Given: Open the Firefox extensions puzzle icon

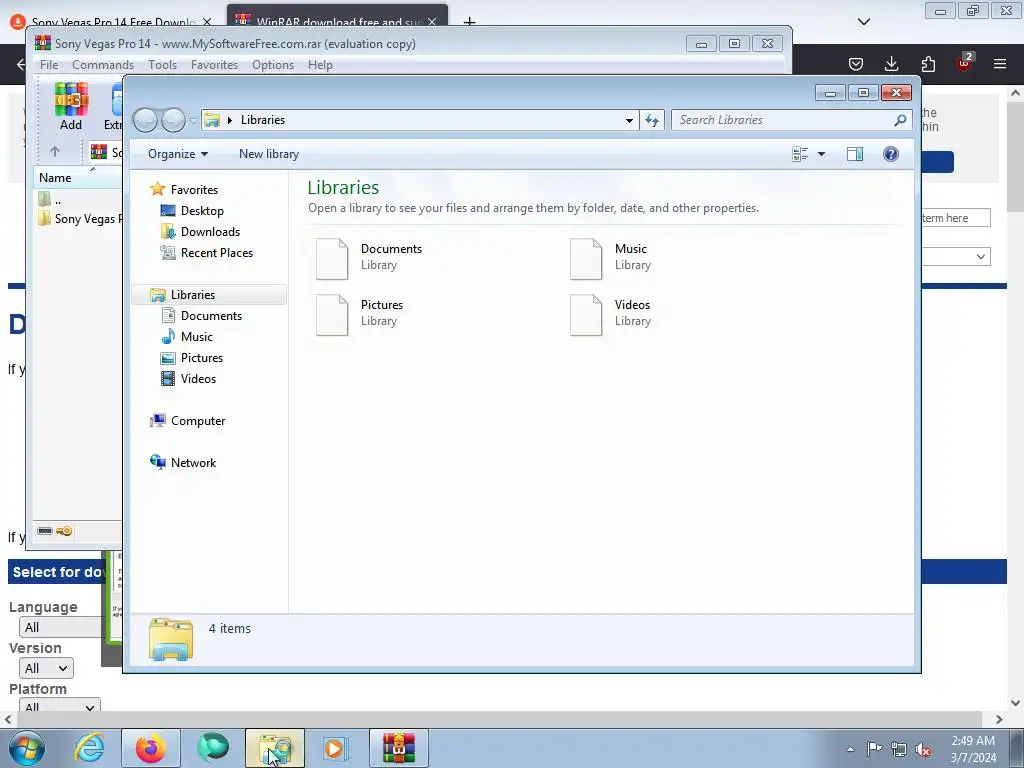Looking at the screenshot, I should 928,63.
